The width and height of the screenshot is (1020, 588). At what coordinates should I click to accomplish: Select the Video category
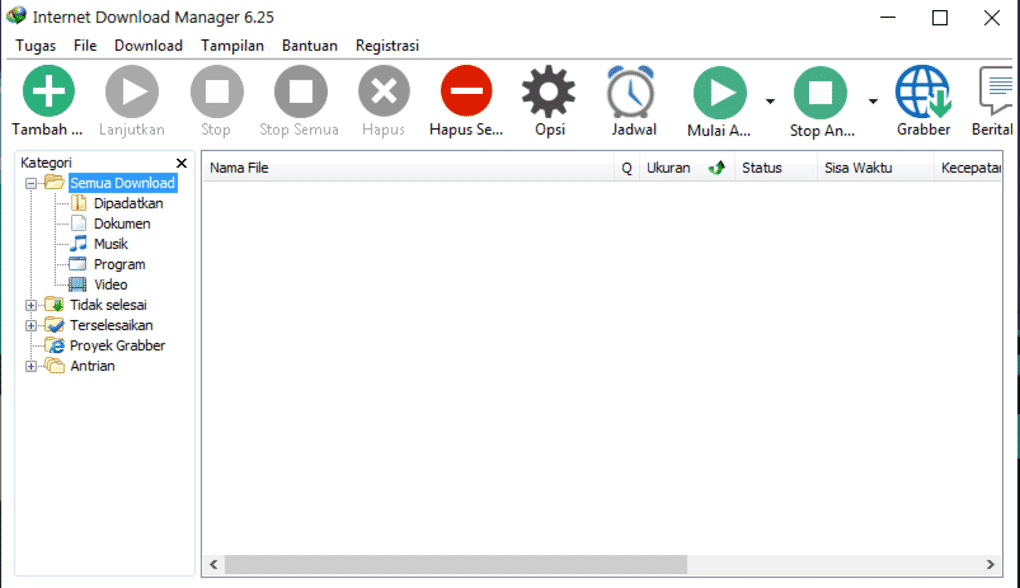click(x=111, y=284)
